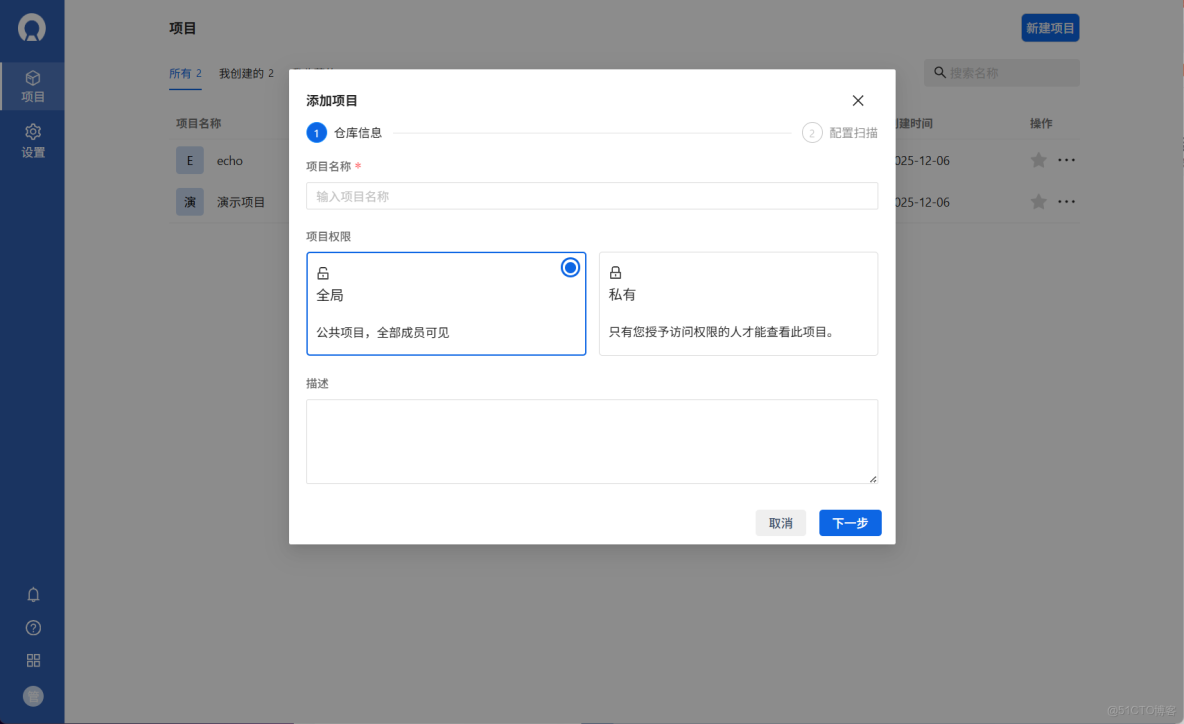This screenshot has width=1184, height=724.
Task: Open notifications via the bell icon
Action: pyautogui.click(x=33, y=594)
